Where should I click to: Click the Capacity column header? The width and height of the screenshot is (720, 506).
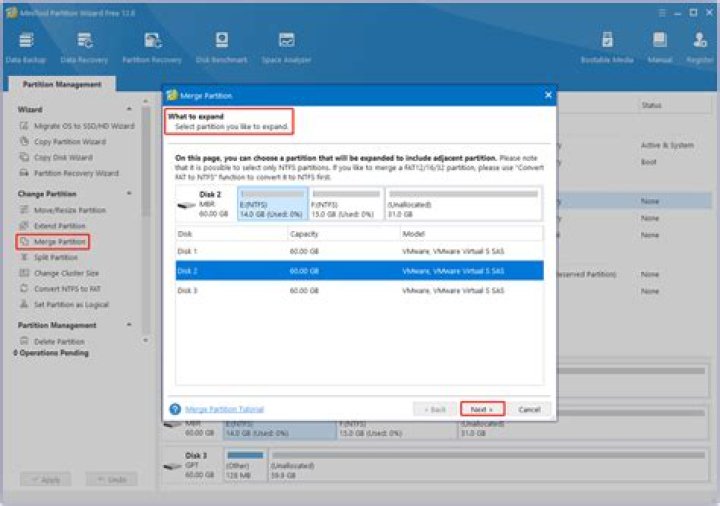click(343, 234)
